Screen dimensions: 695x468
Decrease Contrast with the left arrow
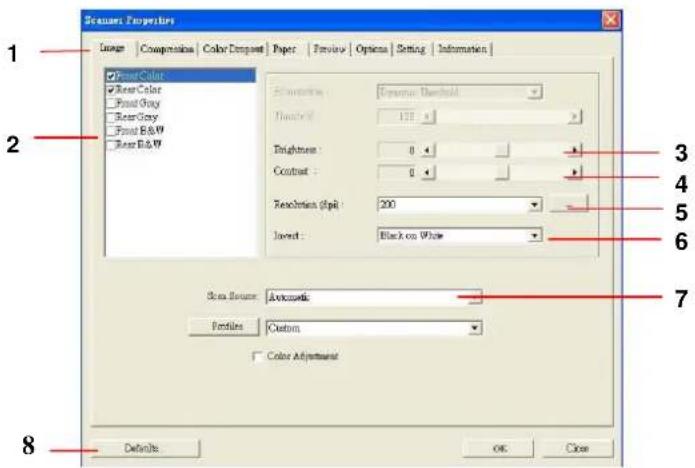[x=427, y=172]
